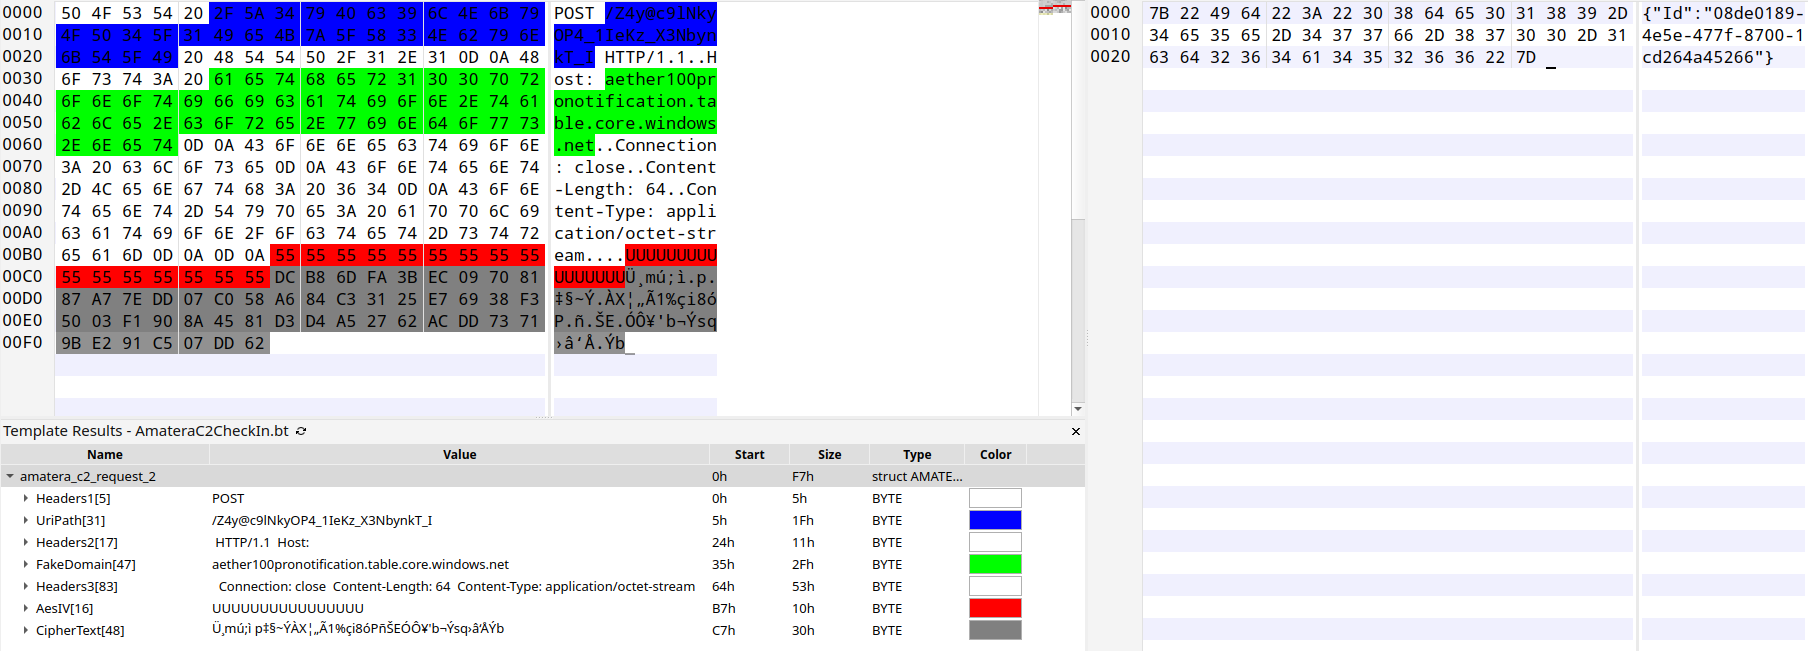Screen dimensions: 1808x651
Task: Select the FakeDomain value aether100pronotification.table.core.windows.net
Action: click(360, 565)
